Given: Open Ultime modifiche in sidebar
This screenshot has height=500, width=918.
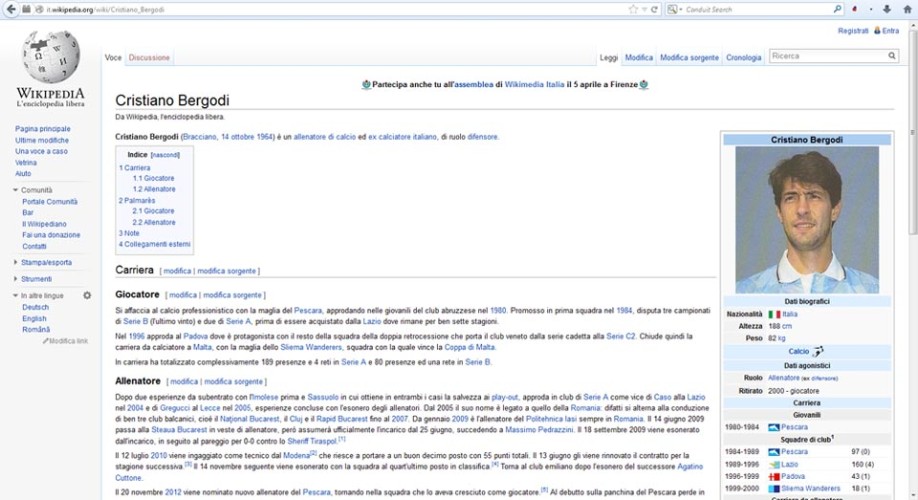Looking at the screenshot, I should [x=42, y=141].
